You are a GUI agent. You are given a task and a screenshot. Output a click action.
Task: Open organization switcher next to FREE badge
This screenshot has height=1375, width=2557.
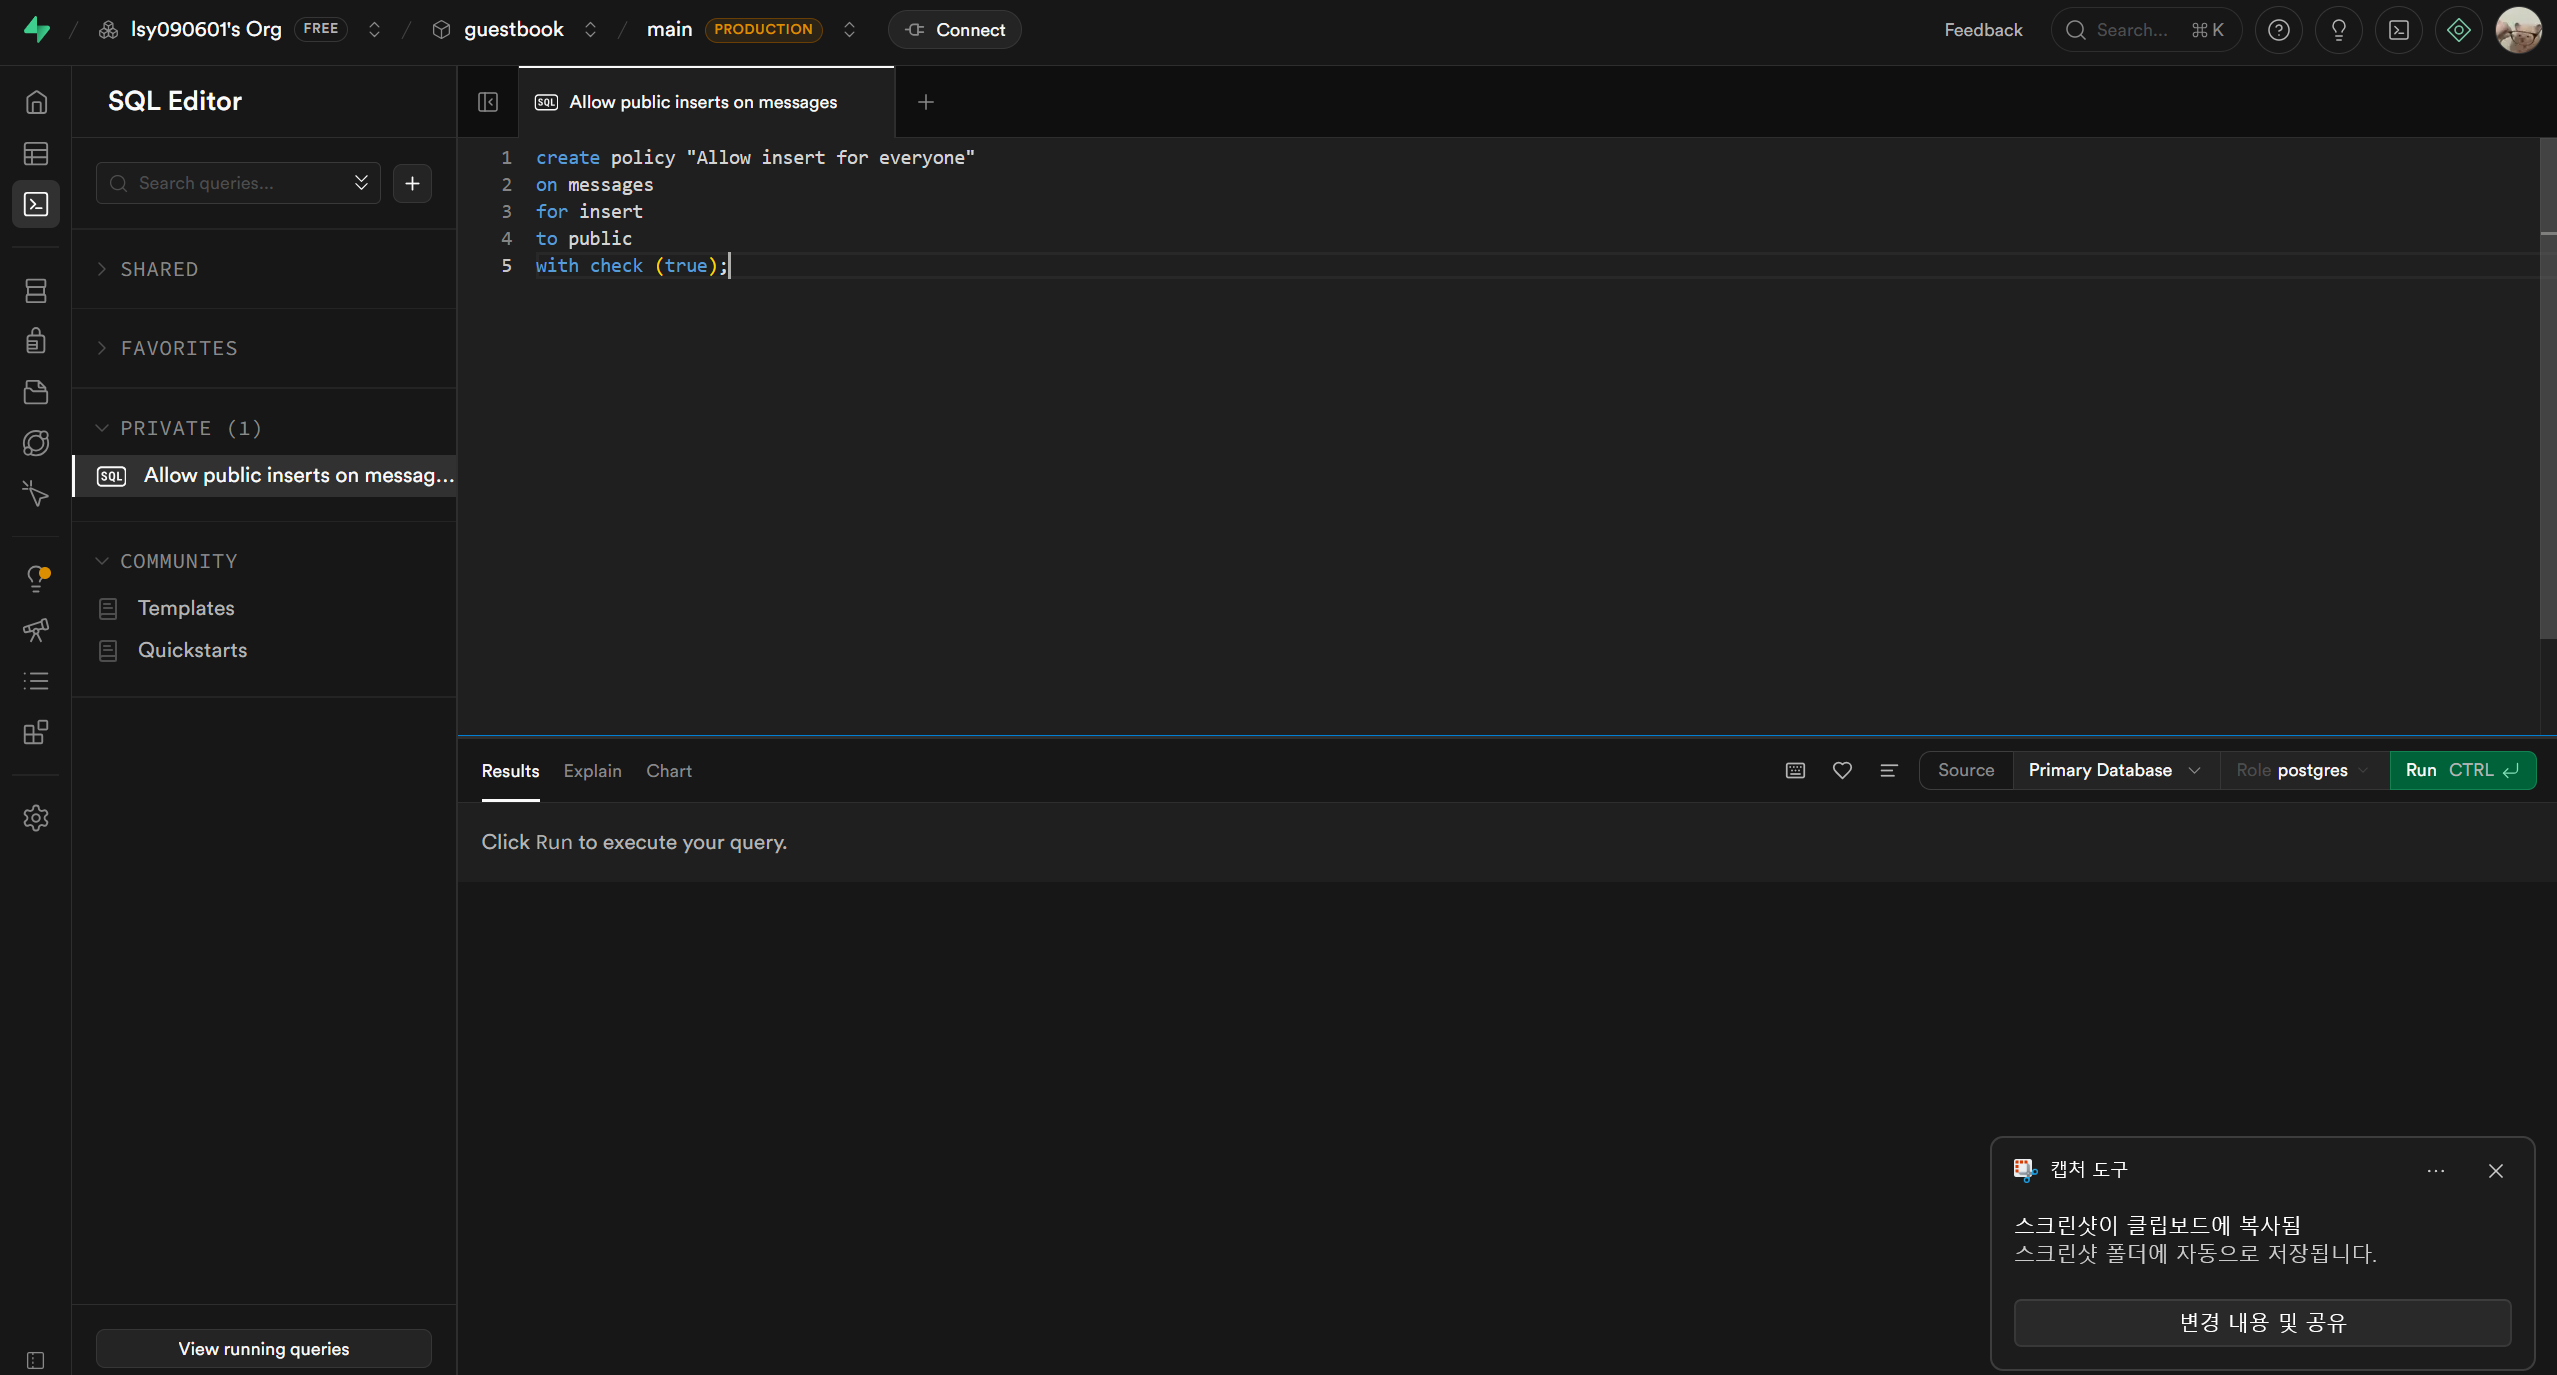(x=374, y=29)
